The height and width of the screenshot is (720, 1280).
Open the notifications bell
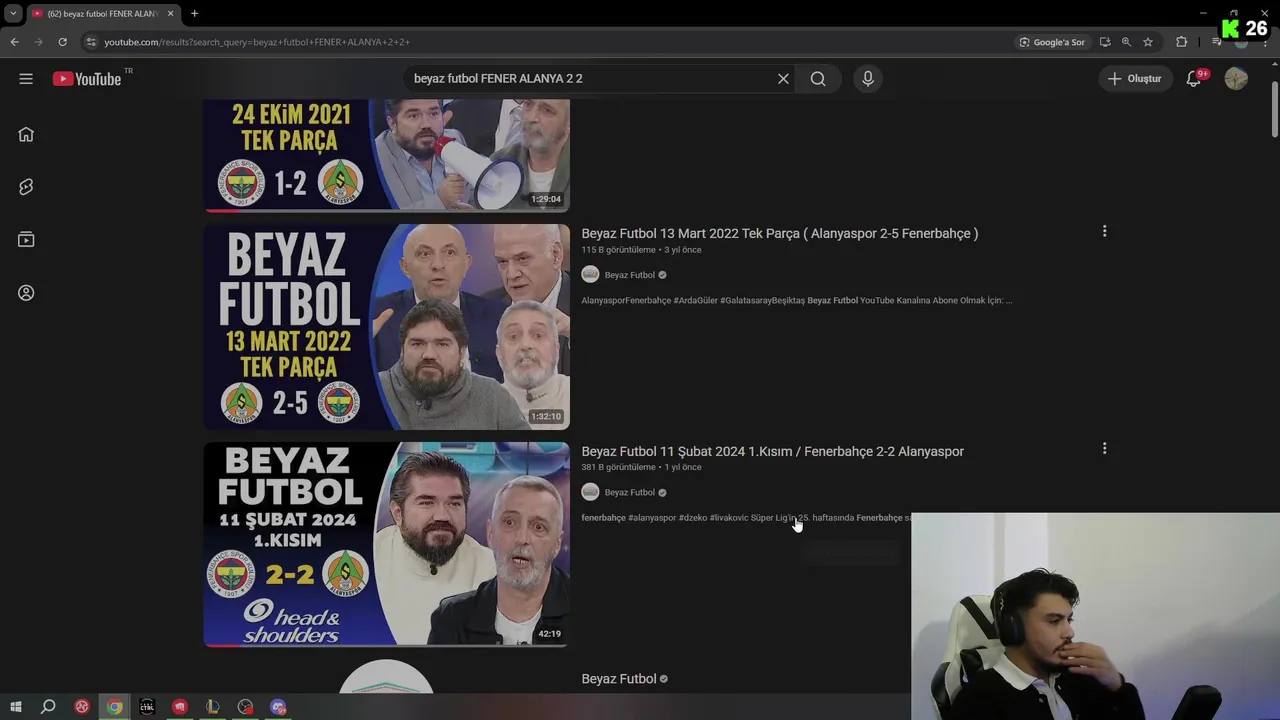[x=1194, y=79]
